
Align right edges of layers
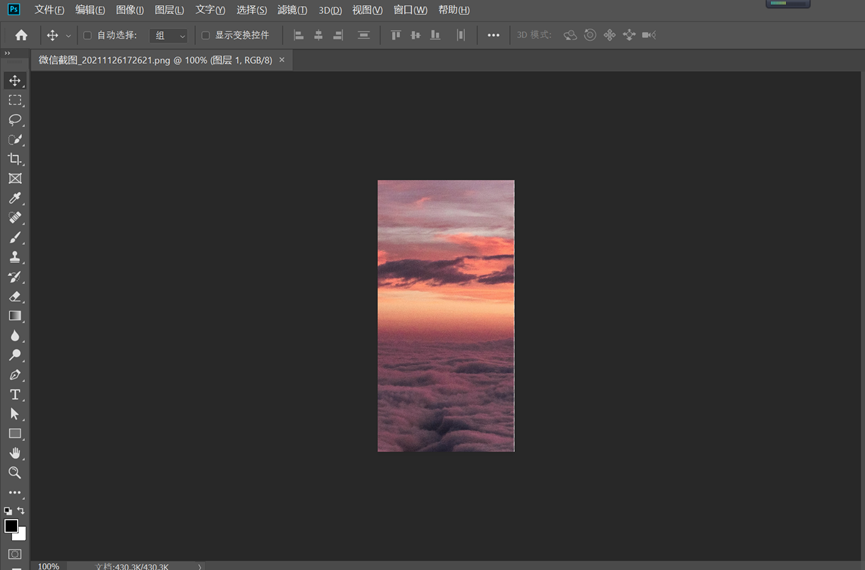tap(338, 35)
